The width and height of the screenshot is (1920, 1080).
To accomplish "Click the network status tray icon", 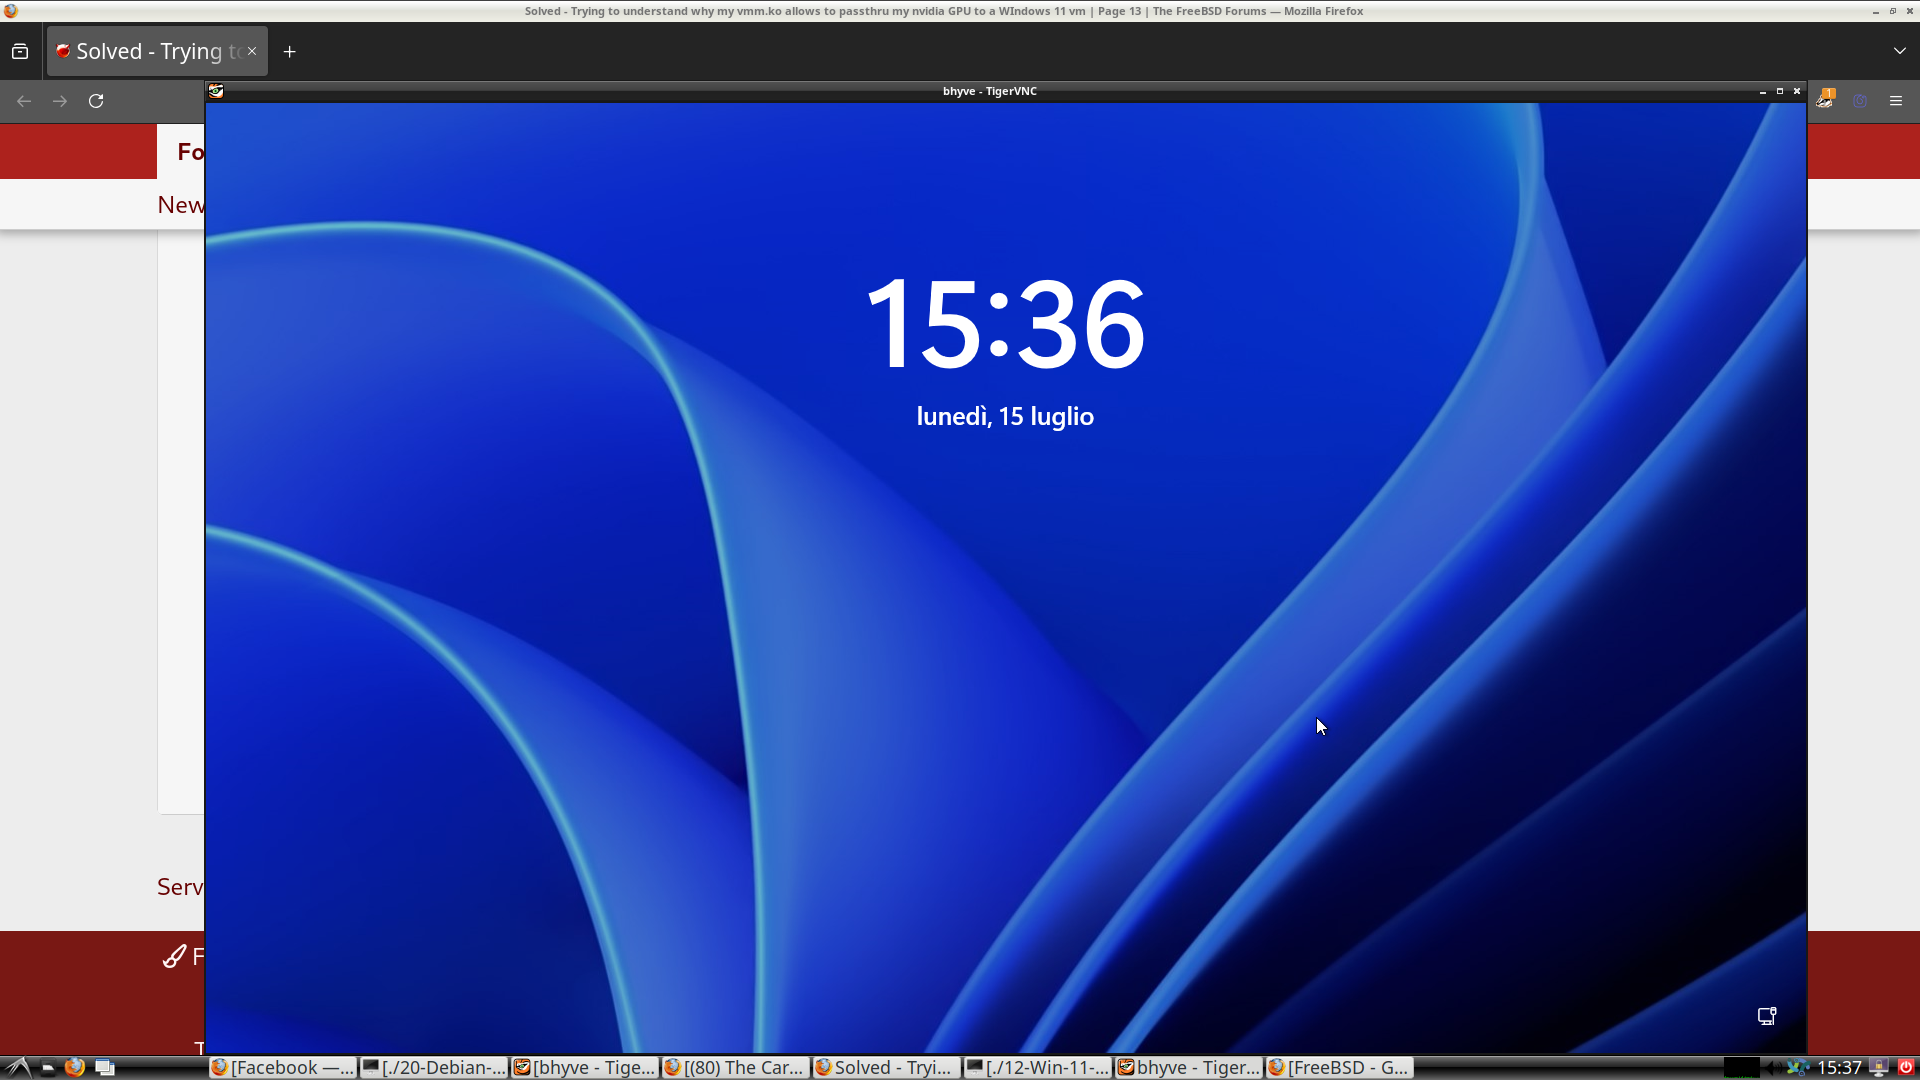I will click(x=1798, y=1068).
